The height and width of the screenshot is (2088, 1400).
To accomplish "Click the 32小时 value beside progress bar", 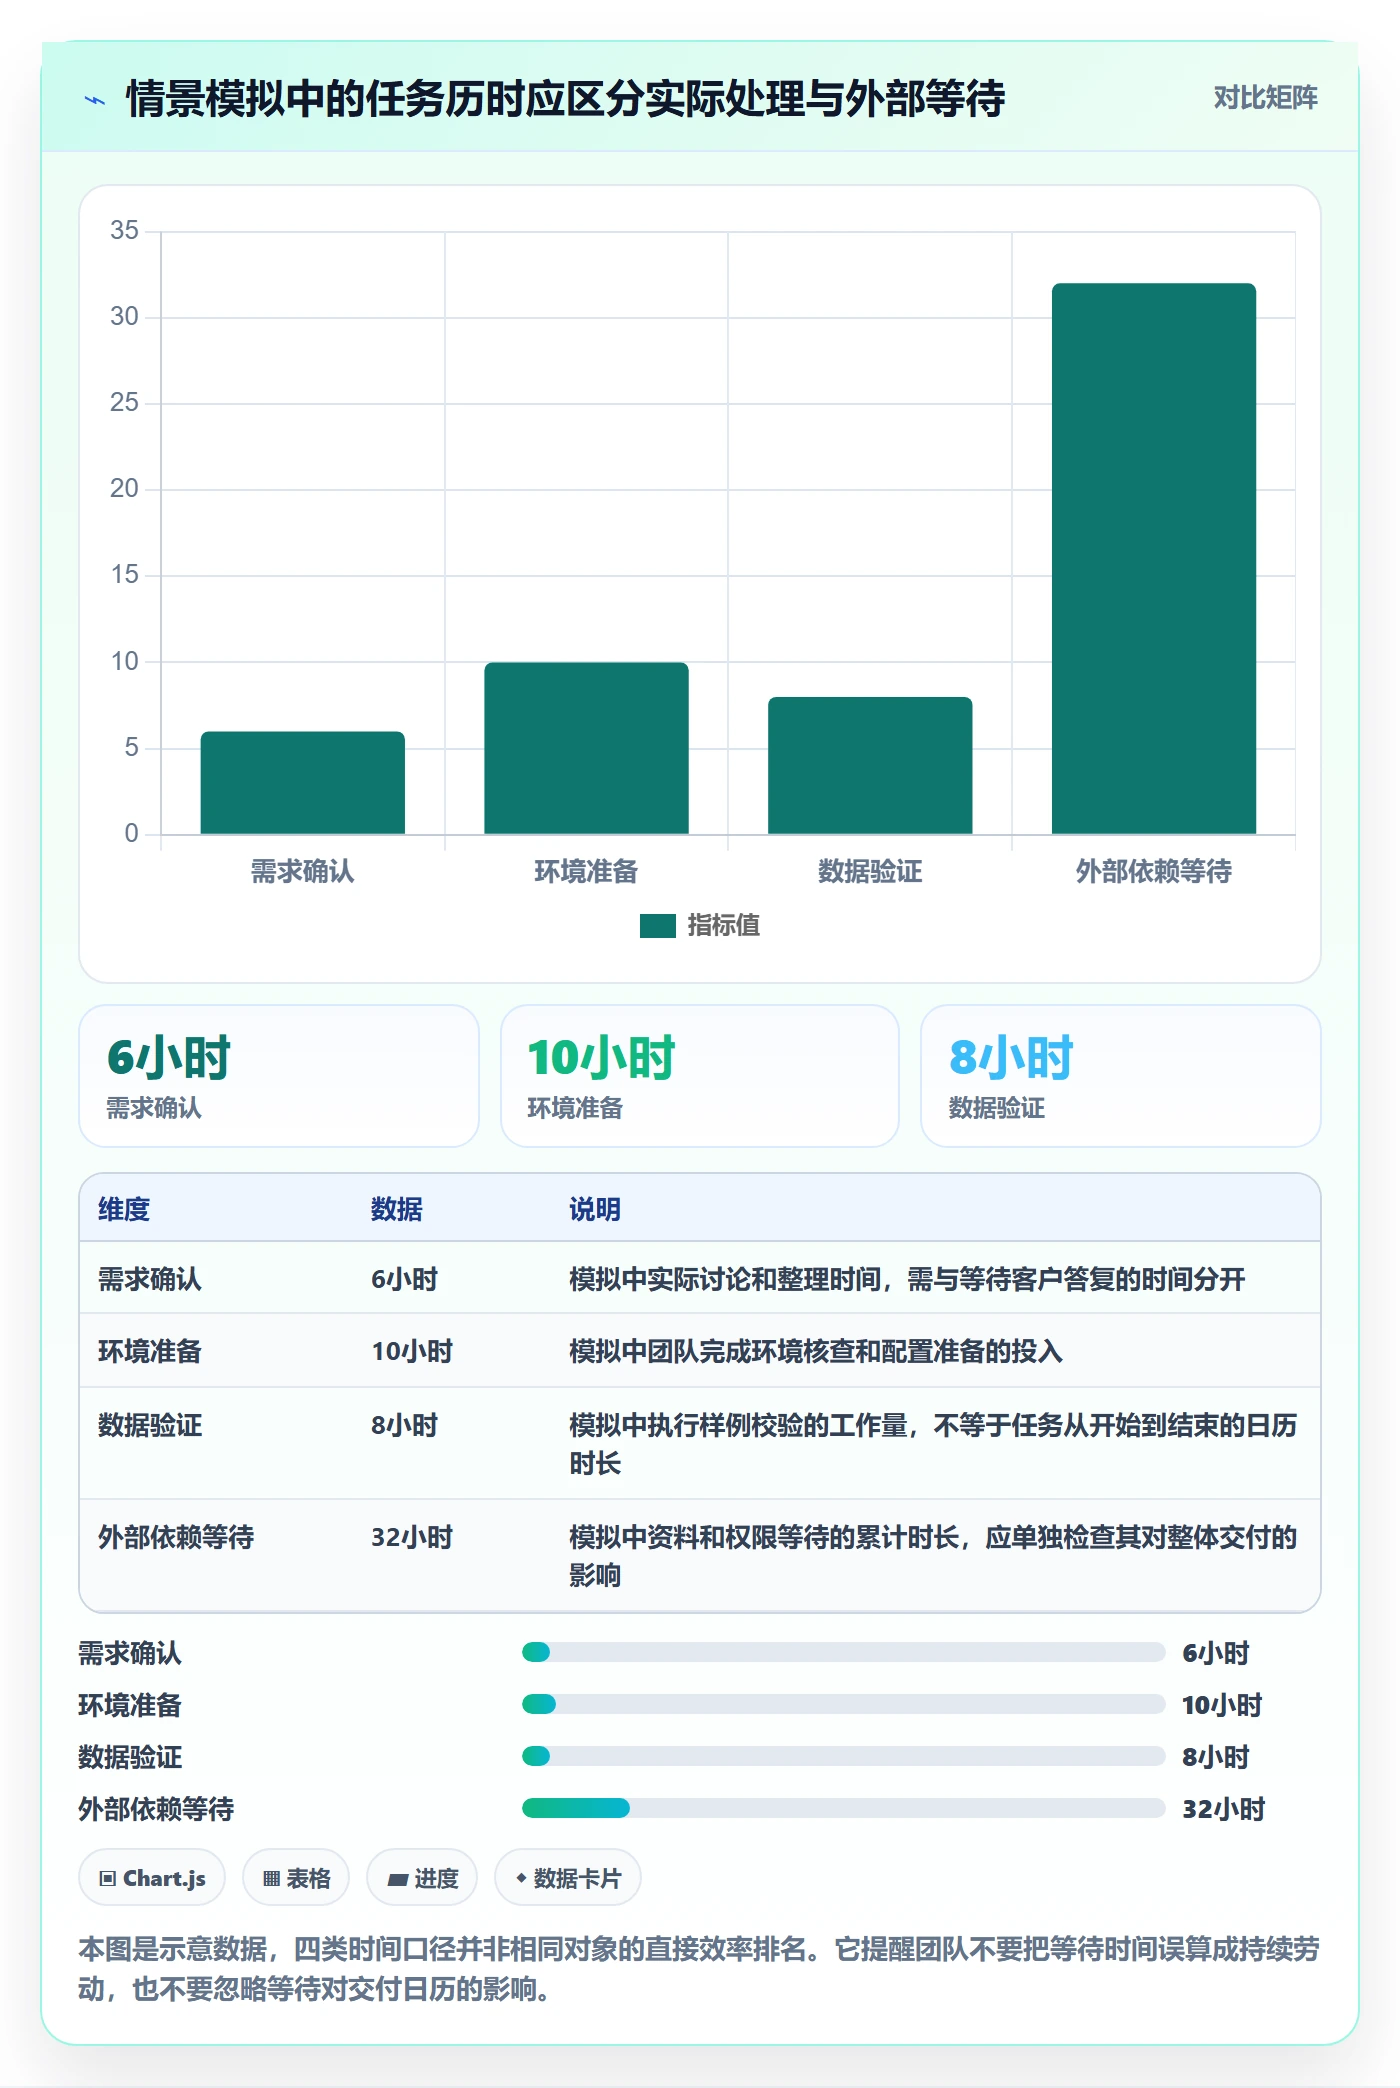I will coord(1224,1809).
